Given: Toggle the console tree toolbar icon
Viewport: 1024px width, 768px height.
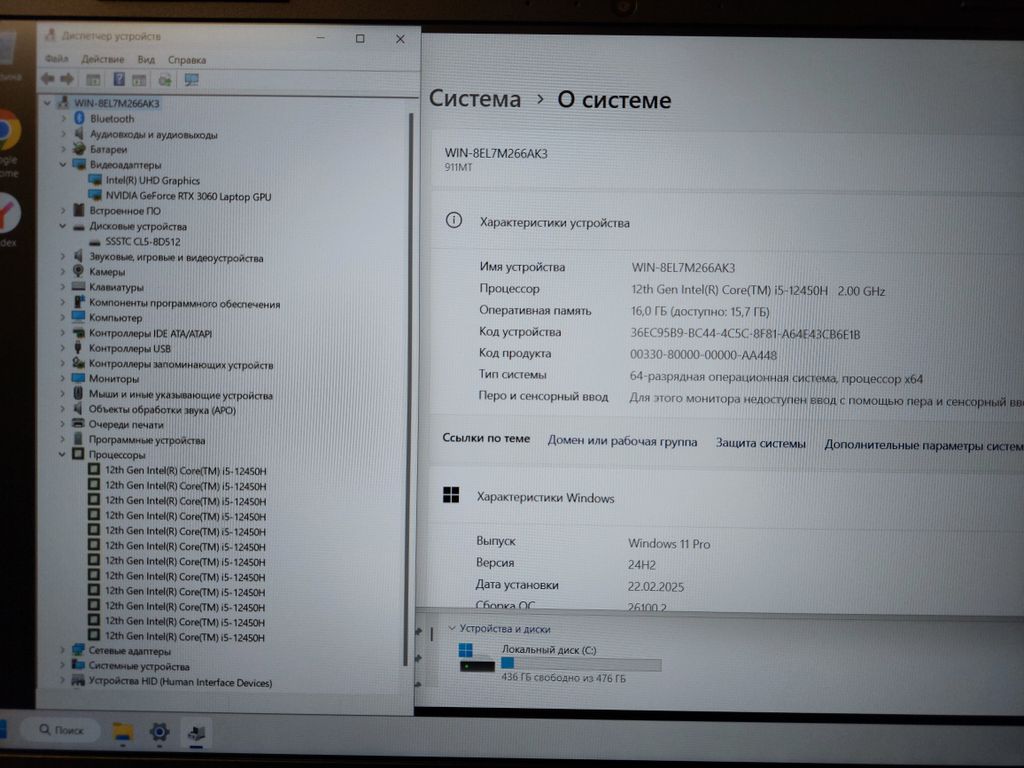Looking at the screenshot, I should 93,80.
